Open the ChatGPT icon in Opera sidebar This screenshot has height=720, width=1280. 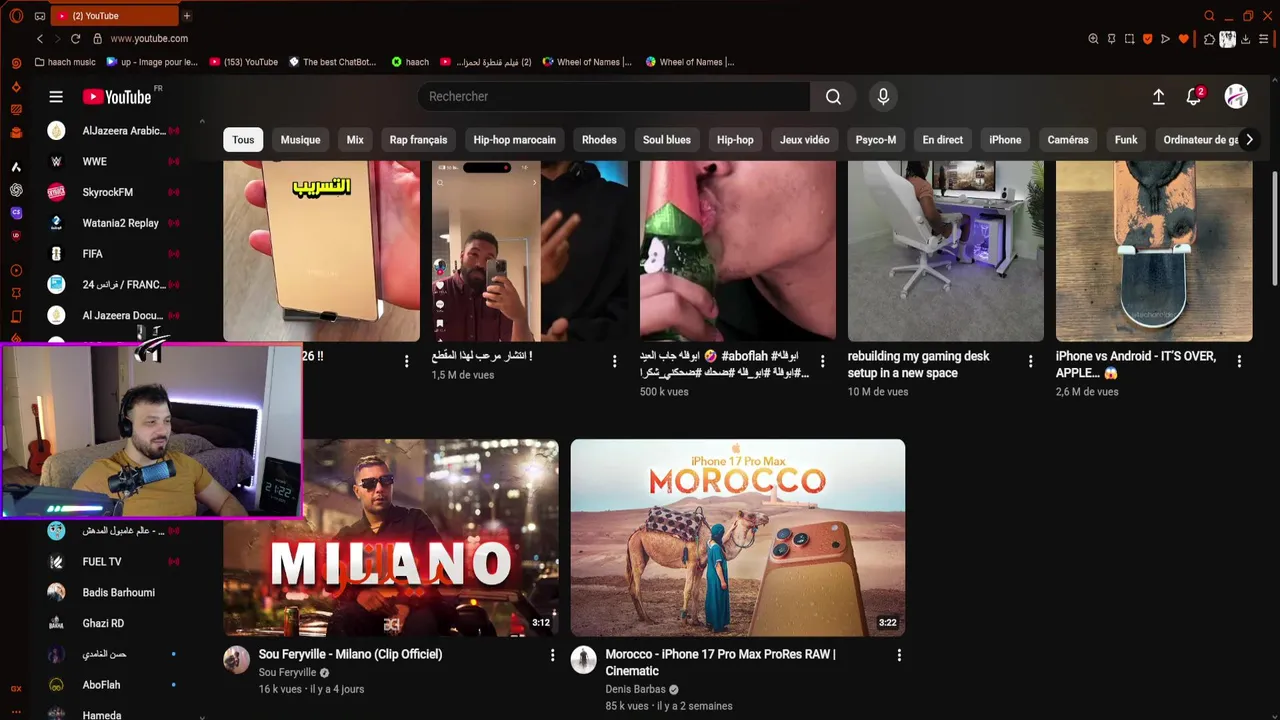pyautogui.click(x=16, y=190)
